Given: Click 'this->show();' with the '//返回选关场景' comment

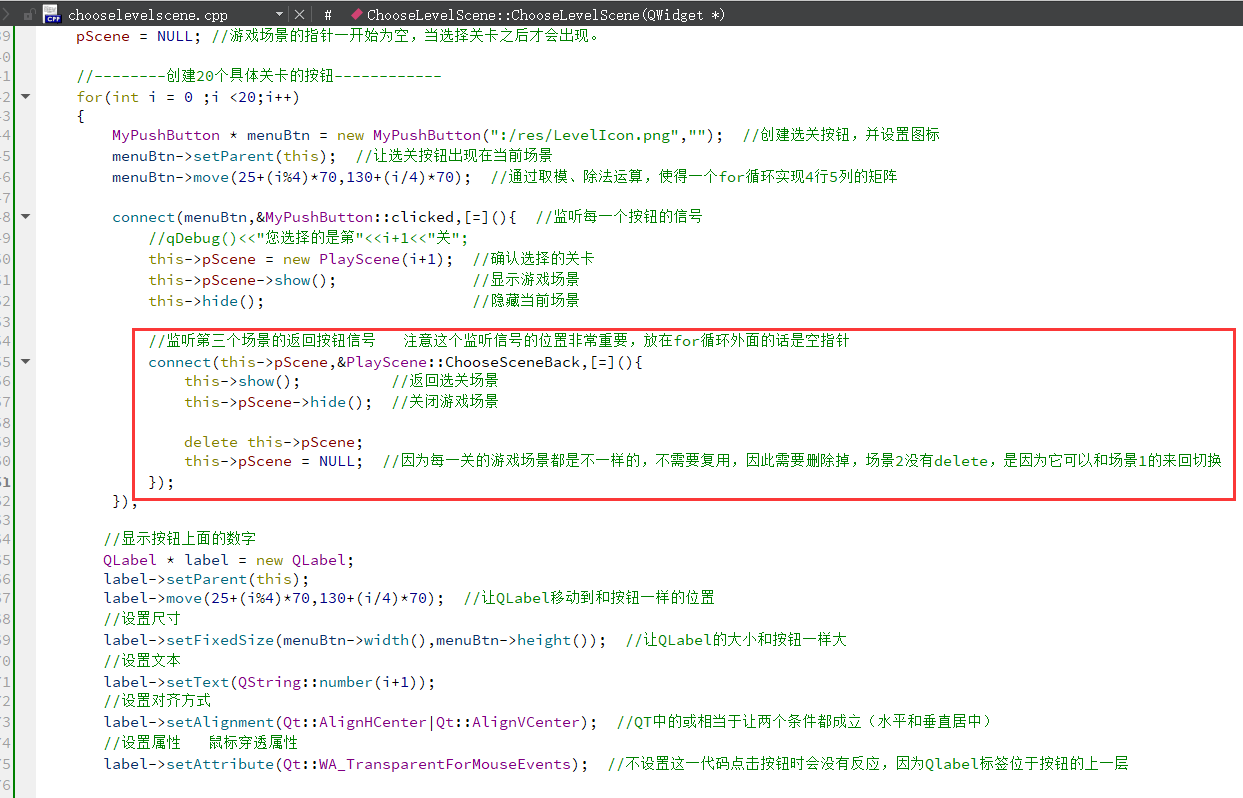Looking at the screenshot, I should click(x=341, y=382).
